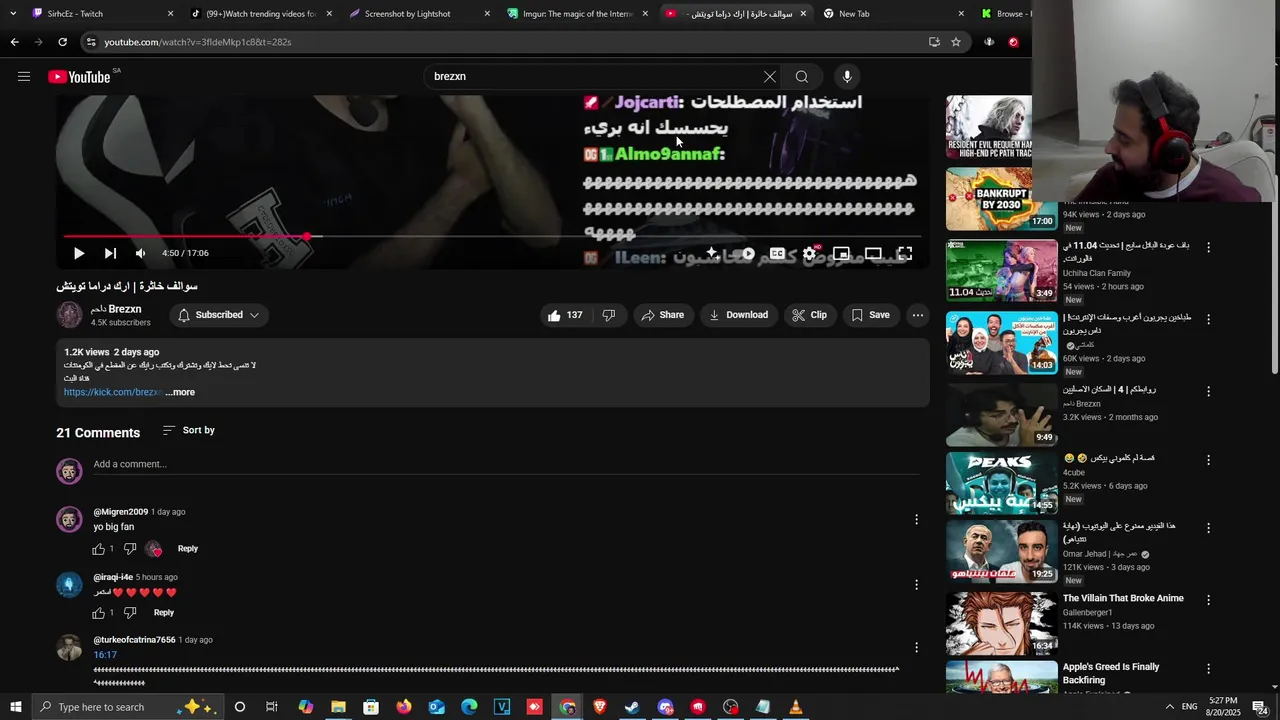Reply to @Migren2009's comment
The width and height of the screenshot is (1280, 720).
point(188,549)
